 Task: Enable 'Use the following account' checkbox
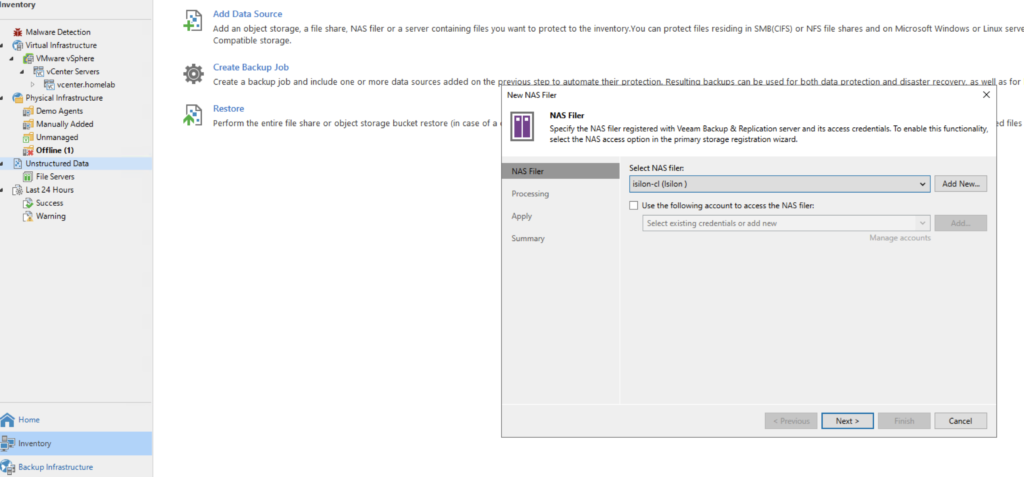pos(634,205)
